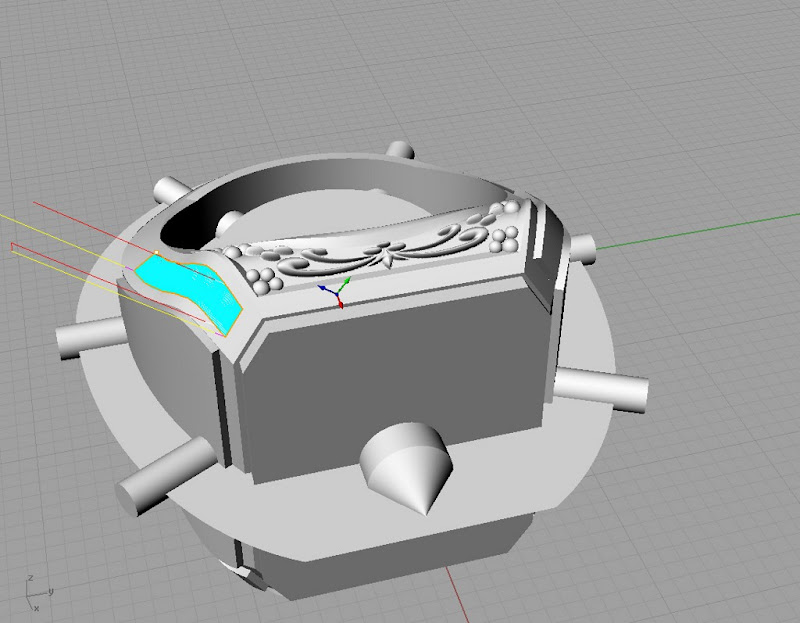The height and width of the screenshot is (623, 800).
Task: Click the world XYZ axis icon
Action: (38, 593)
